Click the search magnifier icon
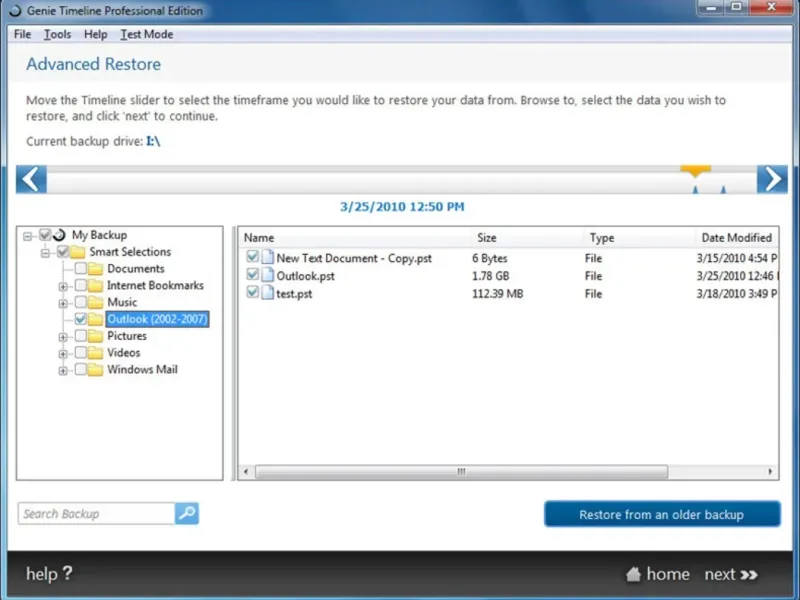 tap(187, 513)
